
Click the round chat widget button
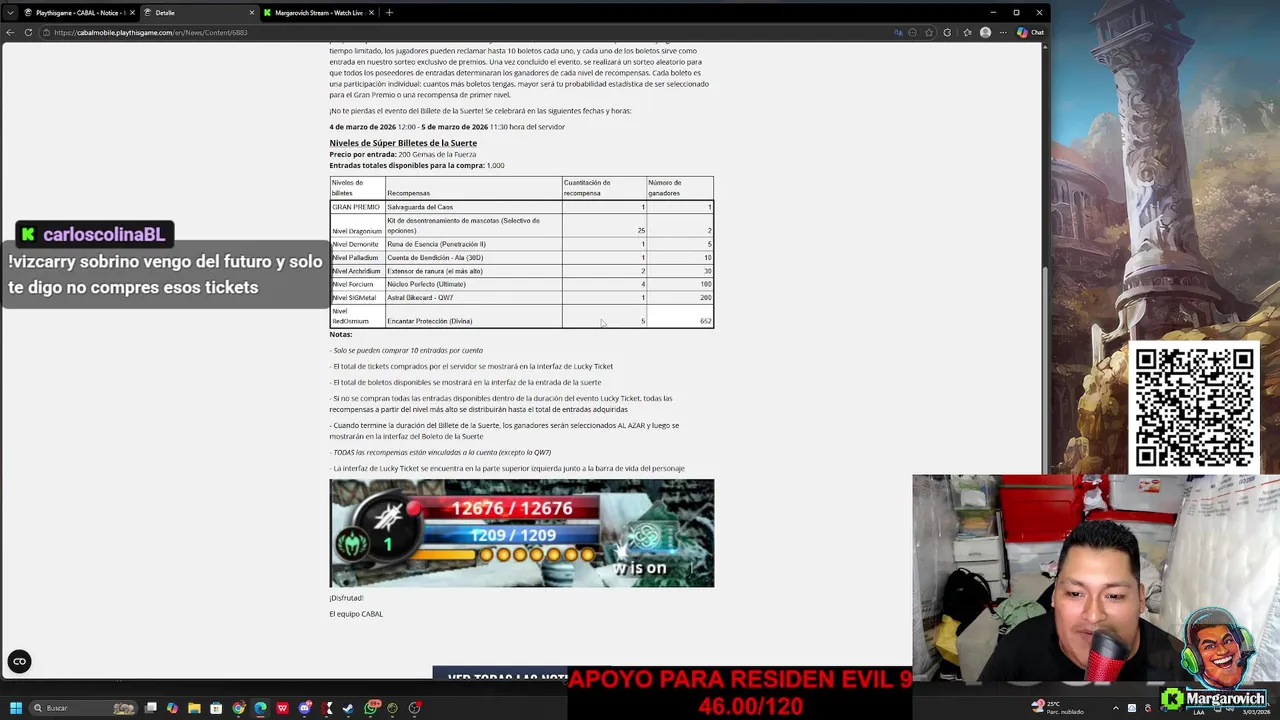point(19,661)
